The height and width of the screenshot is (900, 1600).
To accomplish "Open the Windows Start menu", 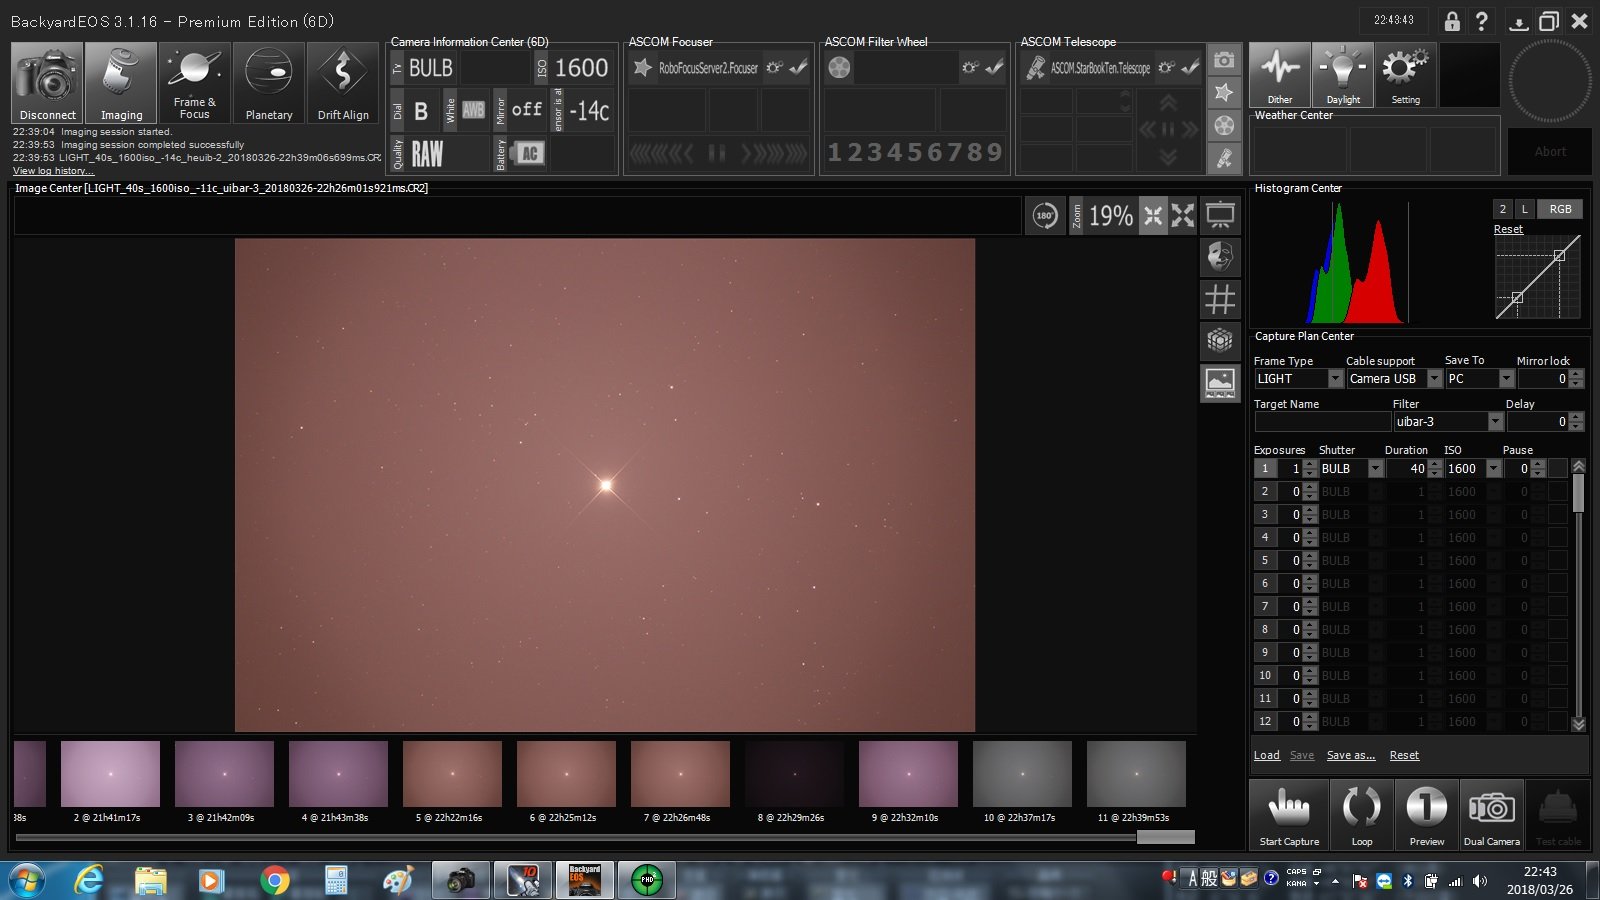I will point(28,880).
